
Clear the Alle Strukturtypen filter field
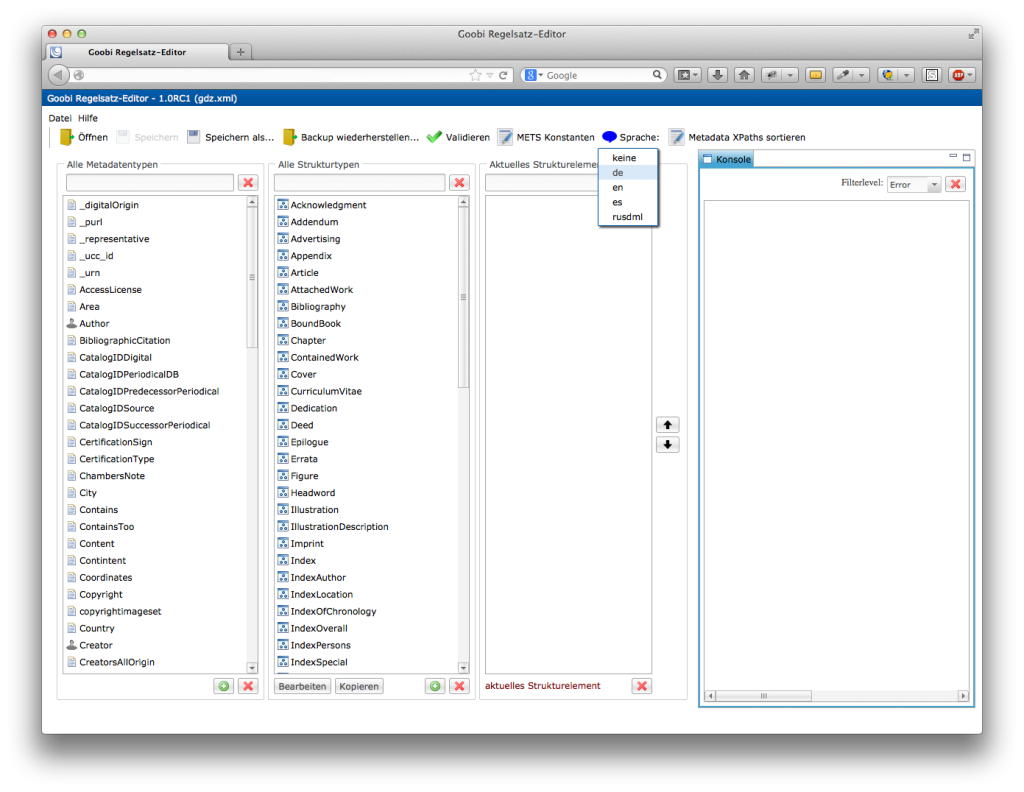pos(460,183)
